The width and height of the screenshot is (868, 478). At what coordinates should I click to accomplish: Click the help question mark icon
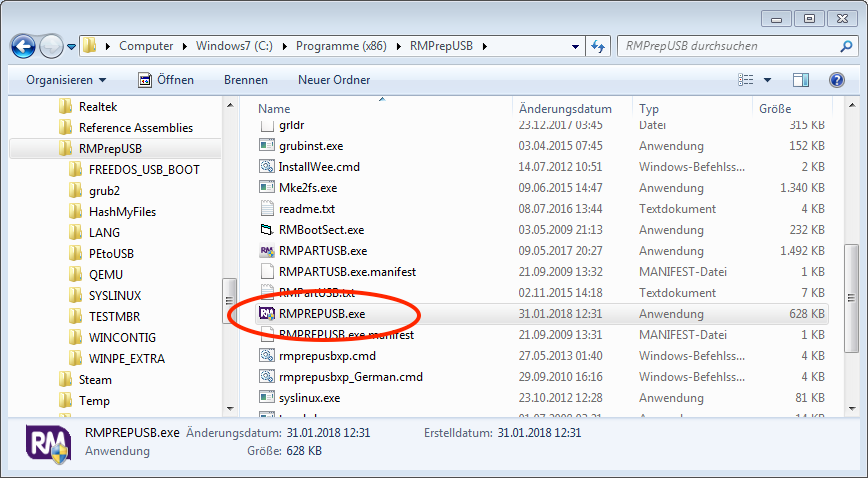click(x=836, y=80)
